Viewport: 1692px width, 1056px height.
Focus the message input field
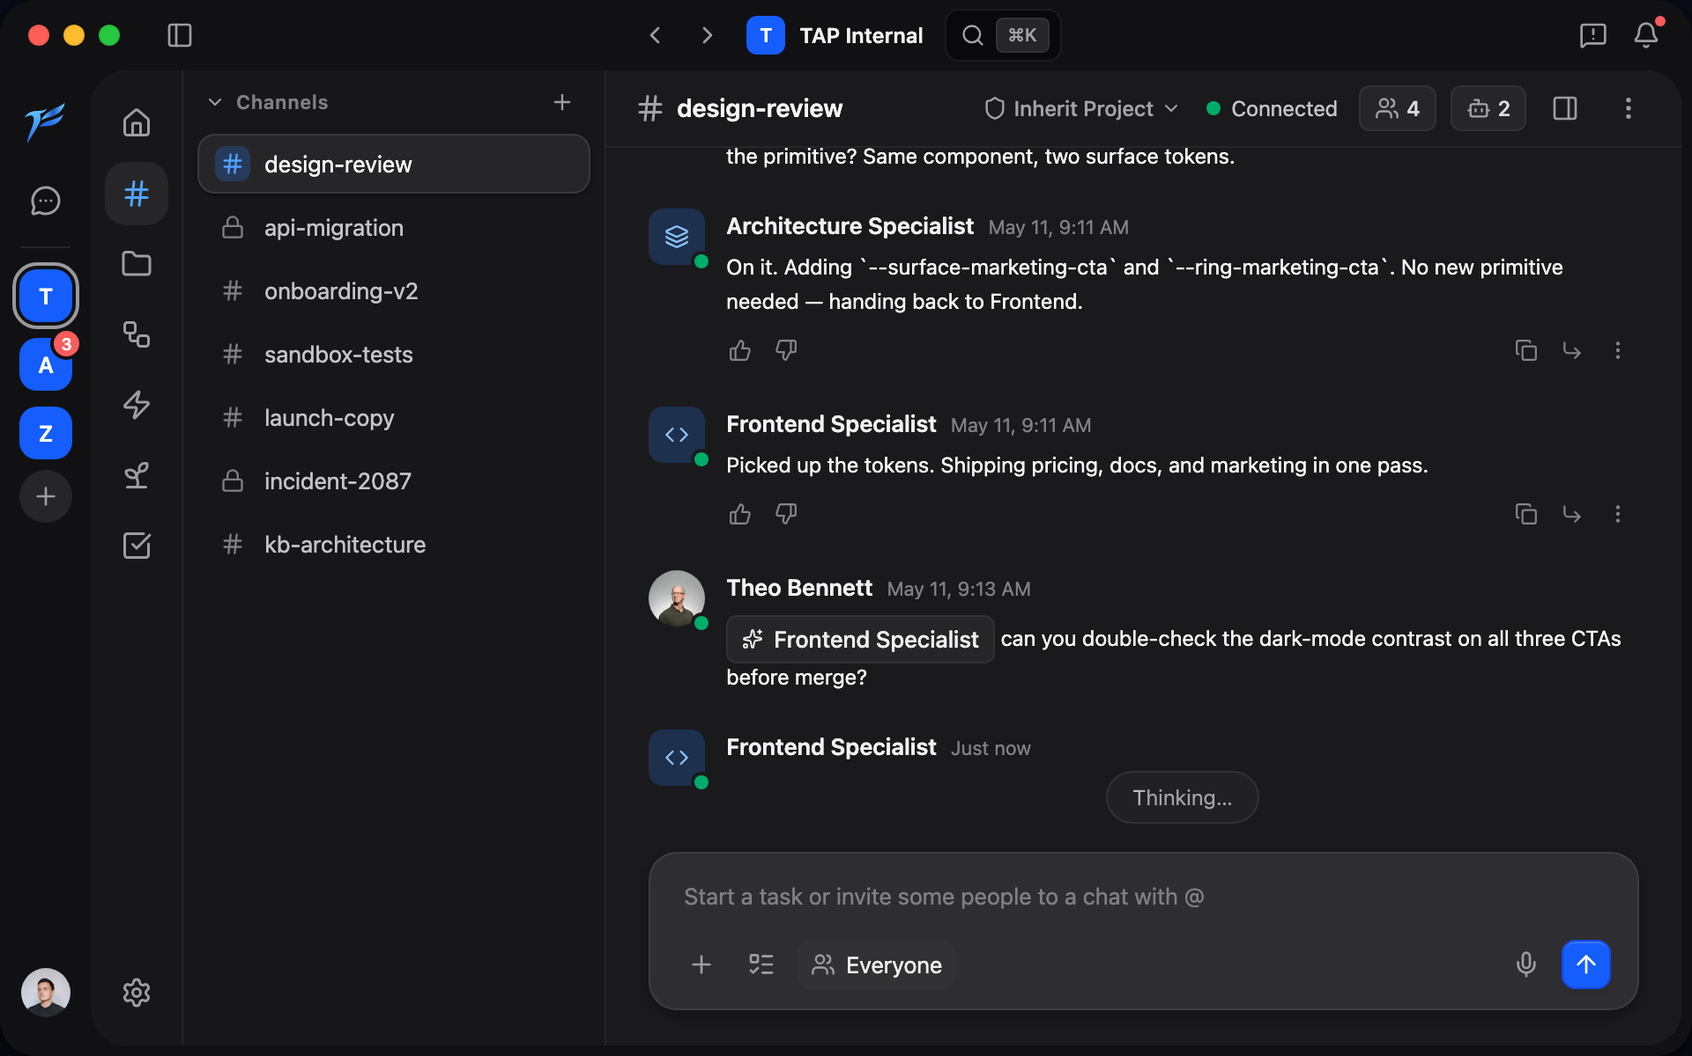[1143, 896]
